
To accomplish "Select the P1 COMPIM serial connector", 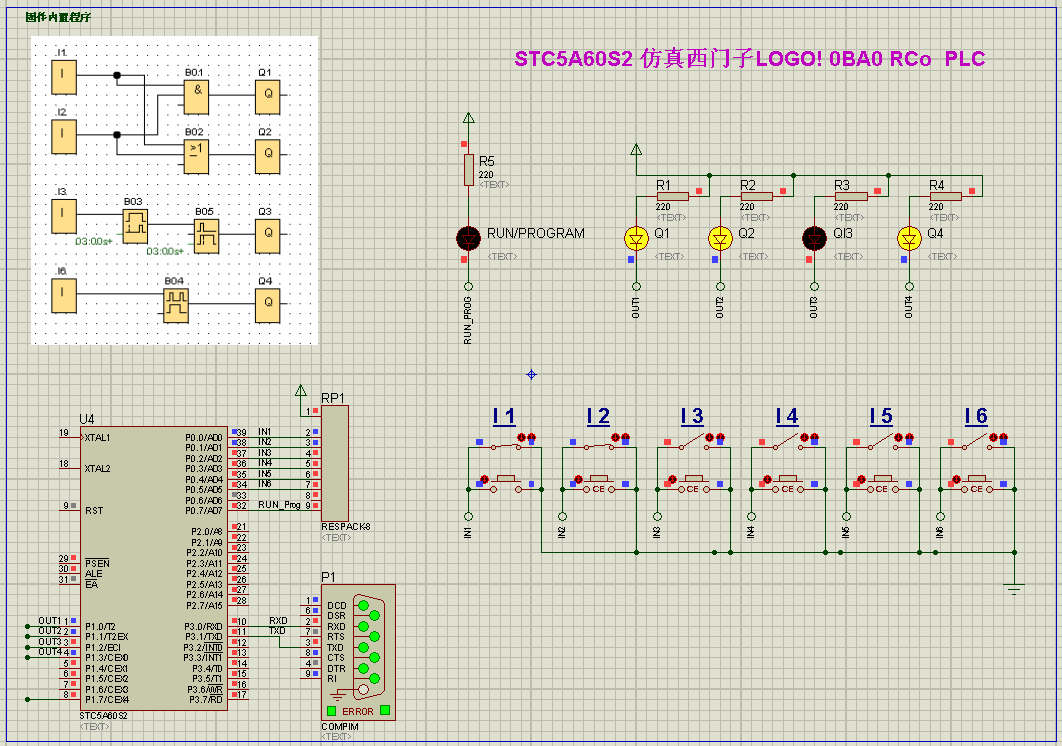I will (x=358, y=652).
